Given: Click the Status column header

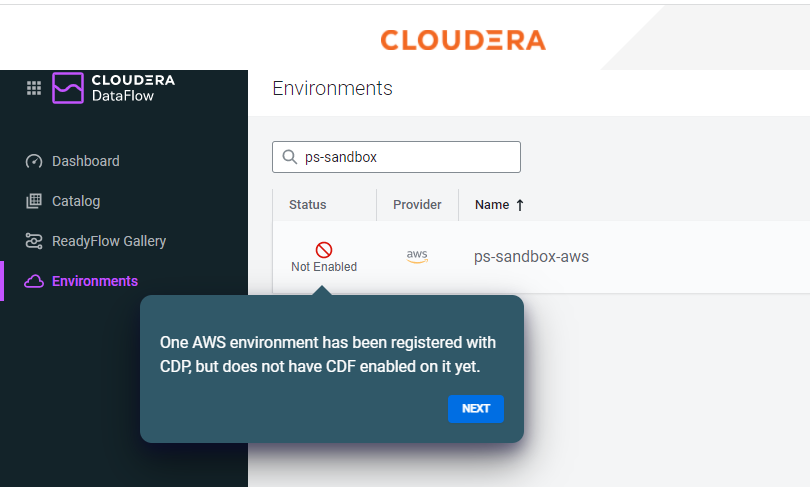Looking at the screenshot, I should click(x=307, y=205).
